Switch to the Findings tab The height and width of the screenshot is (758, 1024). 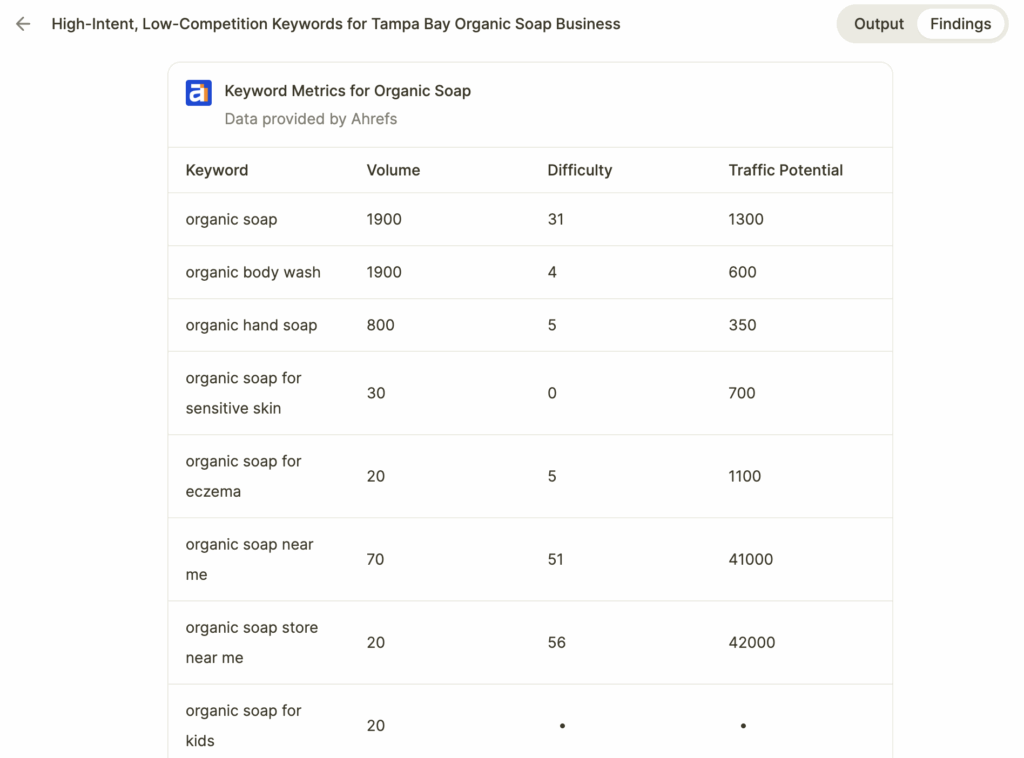(x=960, y=24)
